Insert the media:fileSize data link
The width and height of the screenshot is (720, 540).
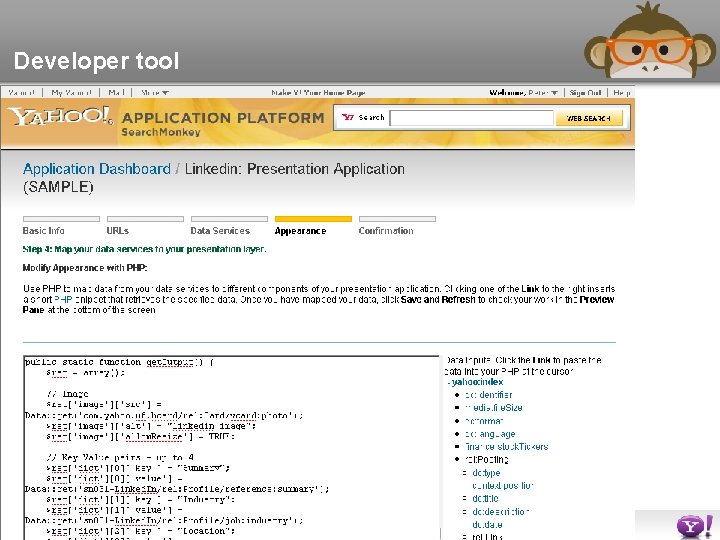point(494,408)
